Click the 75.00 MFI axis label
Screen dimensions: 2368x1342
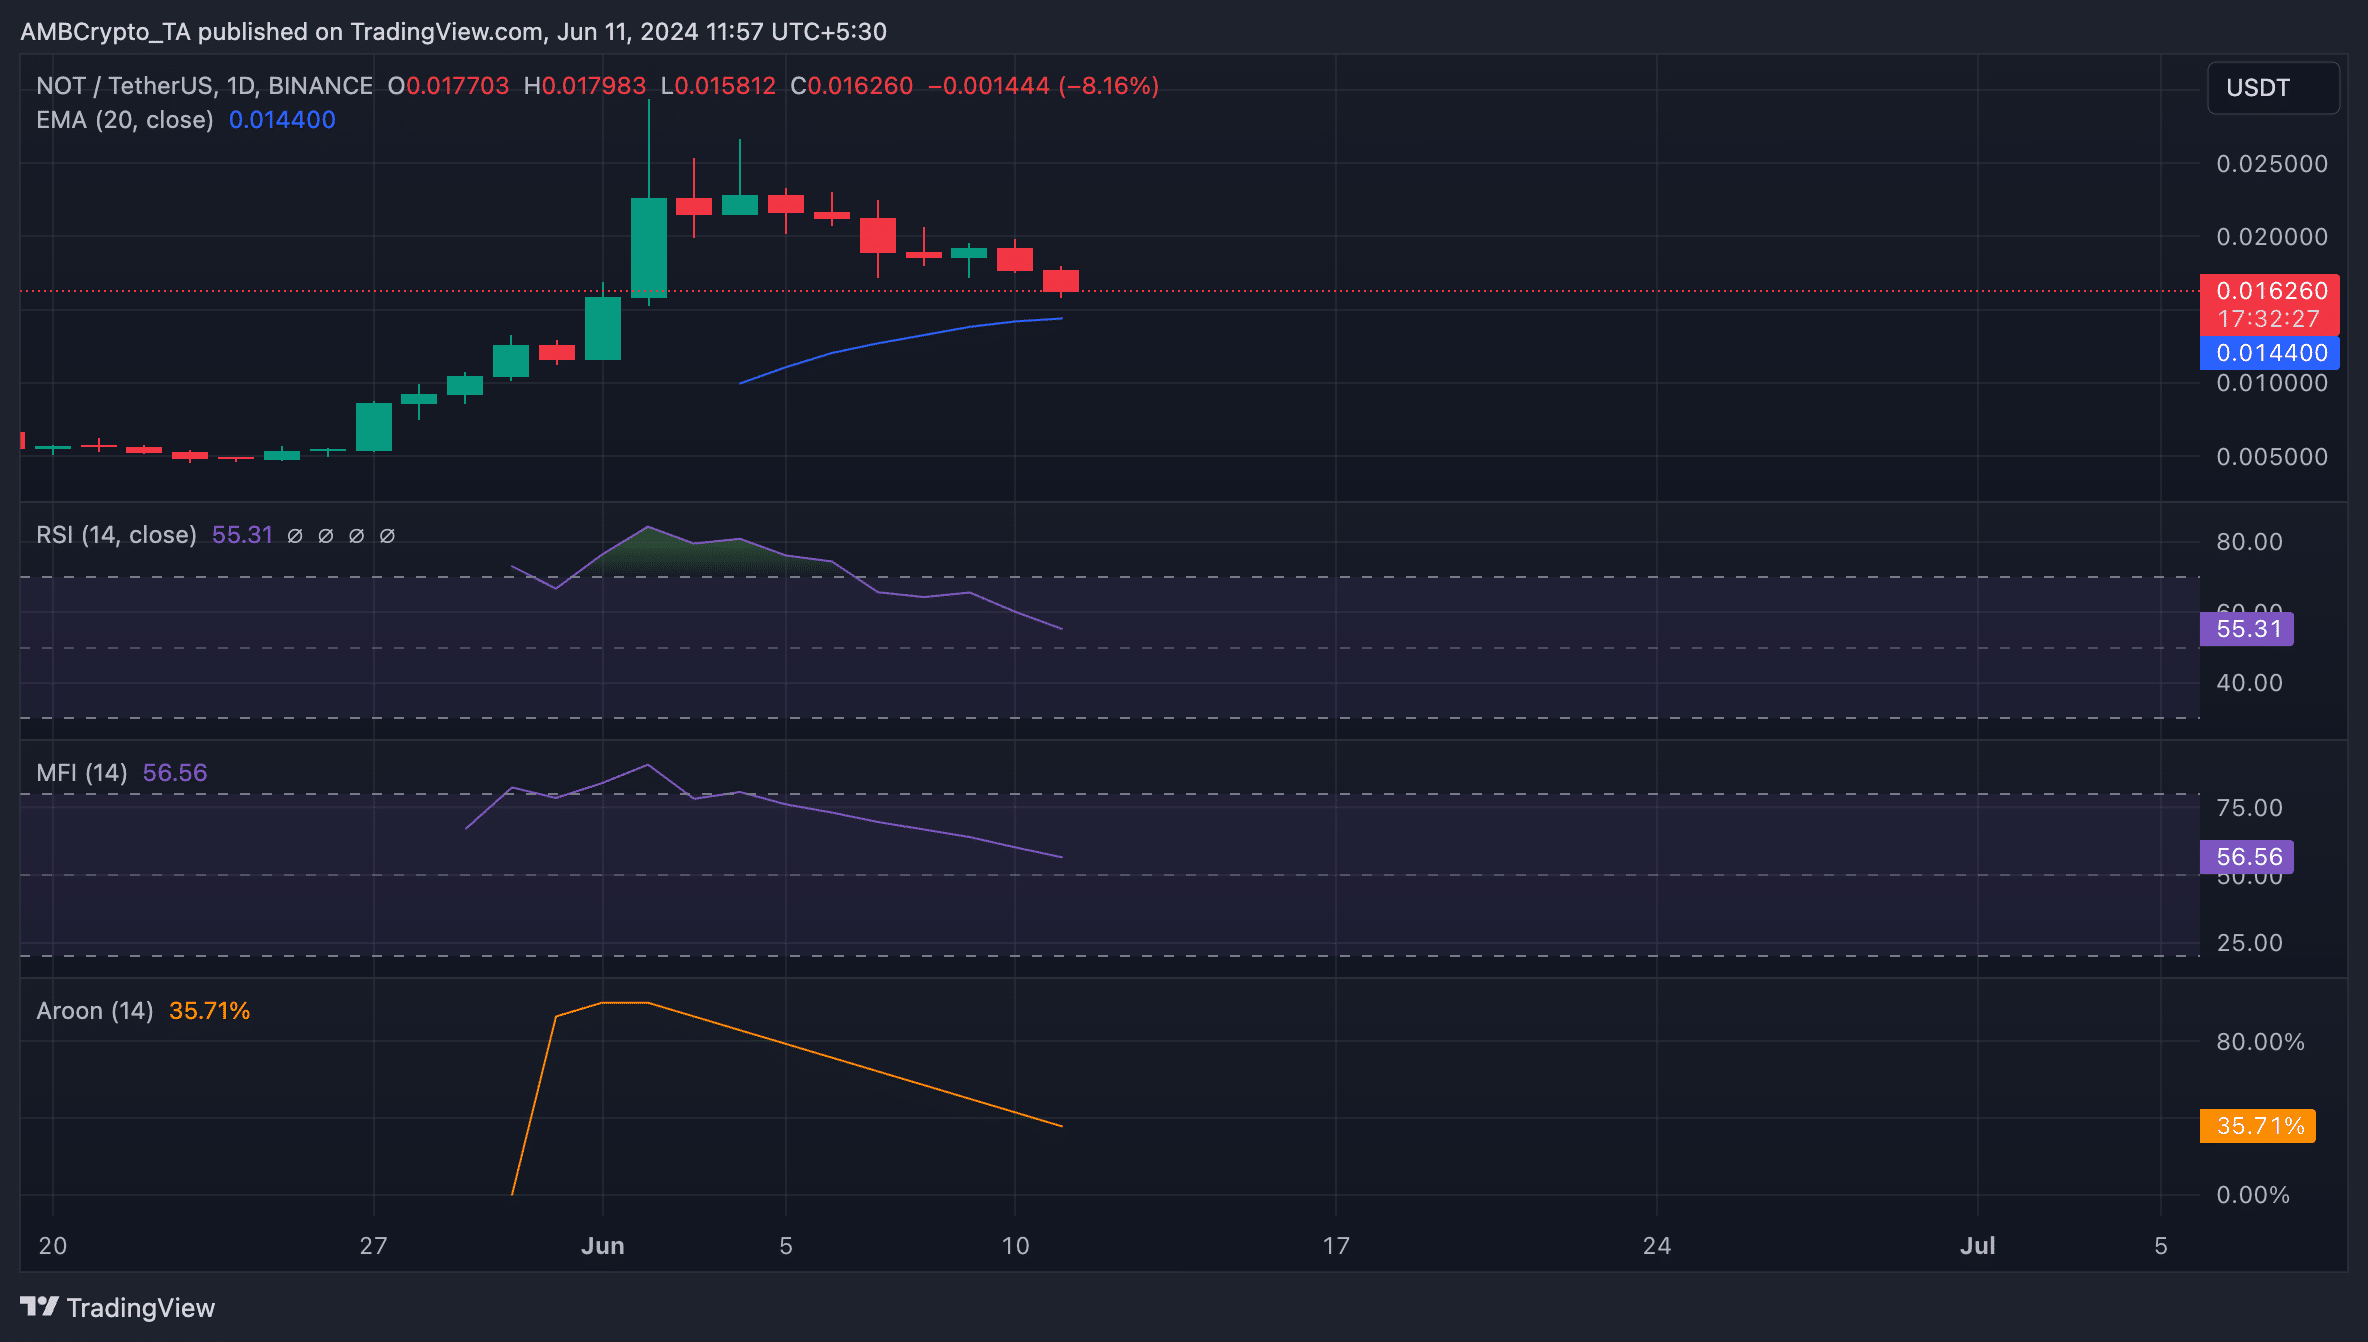pos(2250,808)
